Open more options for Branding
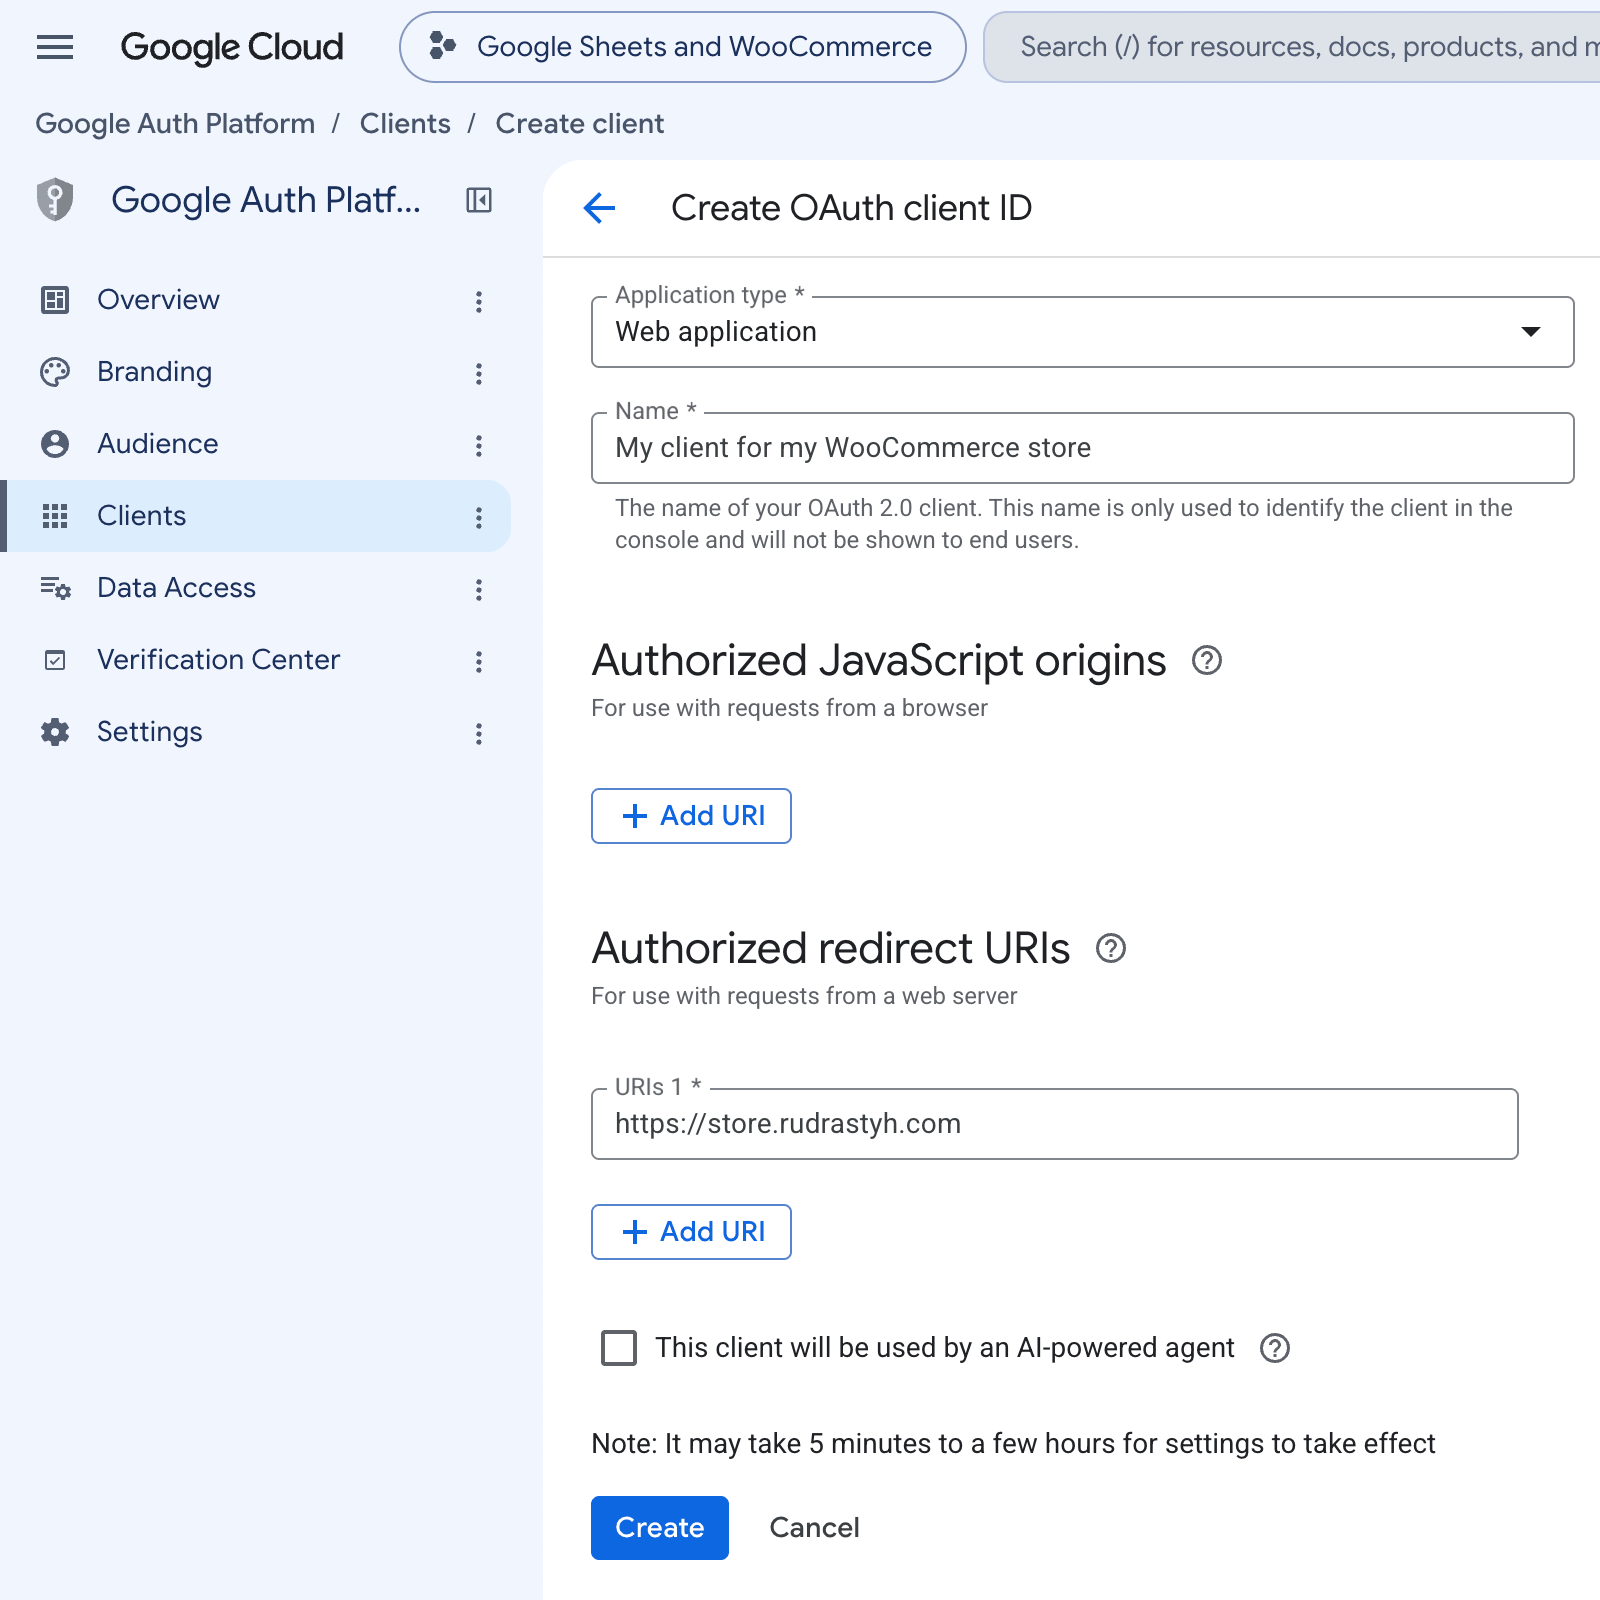The width and height of the screenshot is (1600, 1600). point(479,373)
